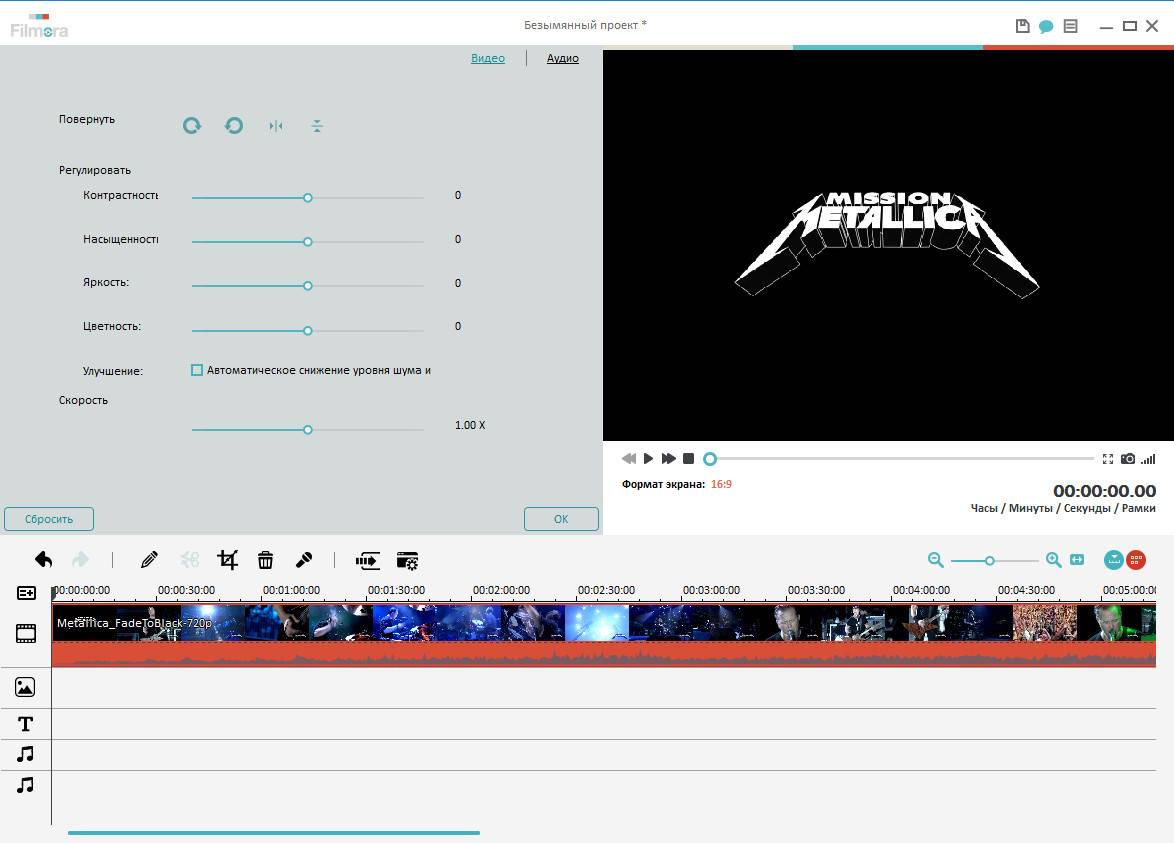
Task: Select the first music track note icon
Action: [x=25, y=754]
